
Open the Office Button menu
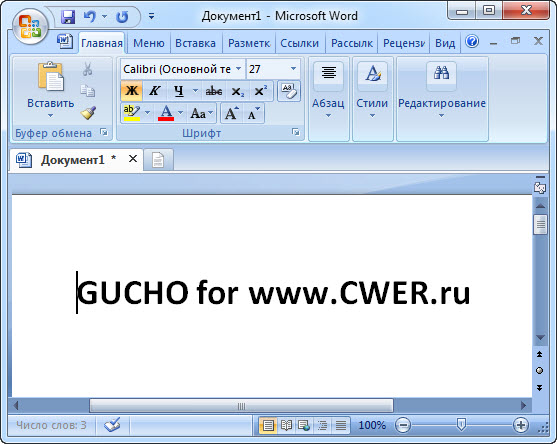30,26
